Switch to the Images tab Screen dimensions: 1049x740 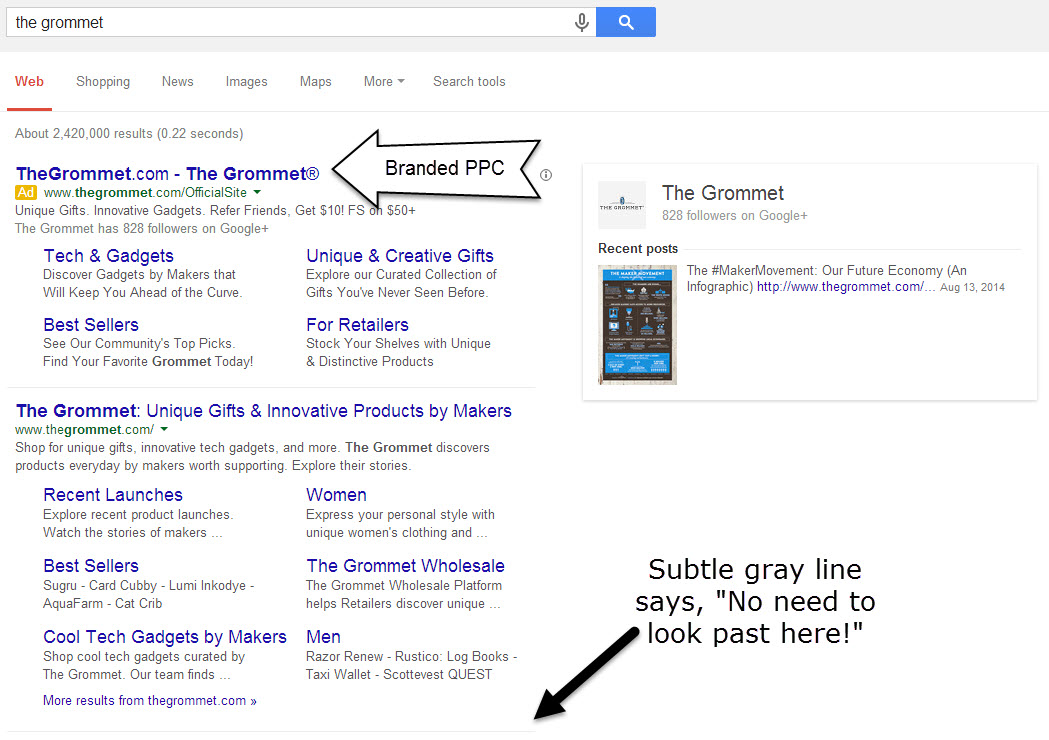point(246,82)
